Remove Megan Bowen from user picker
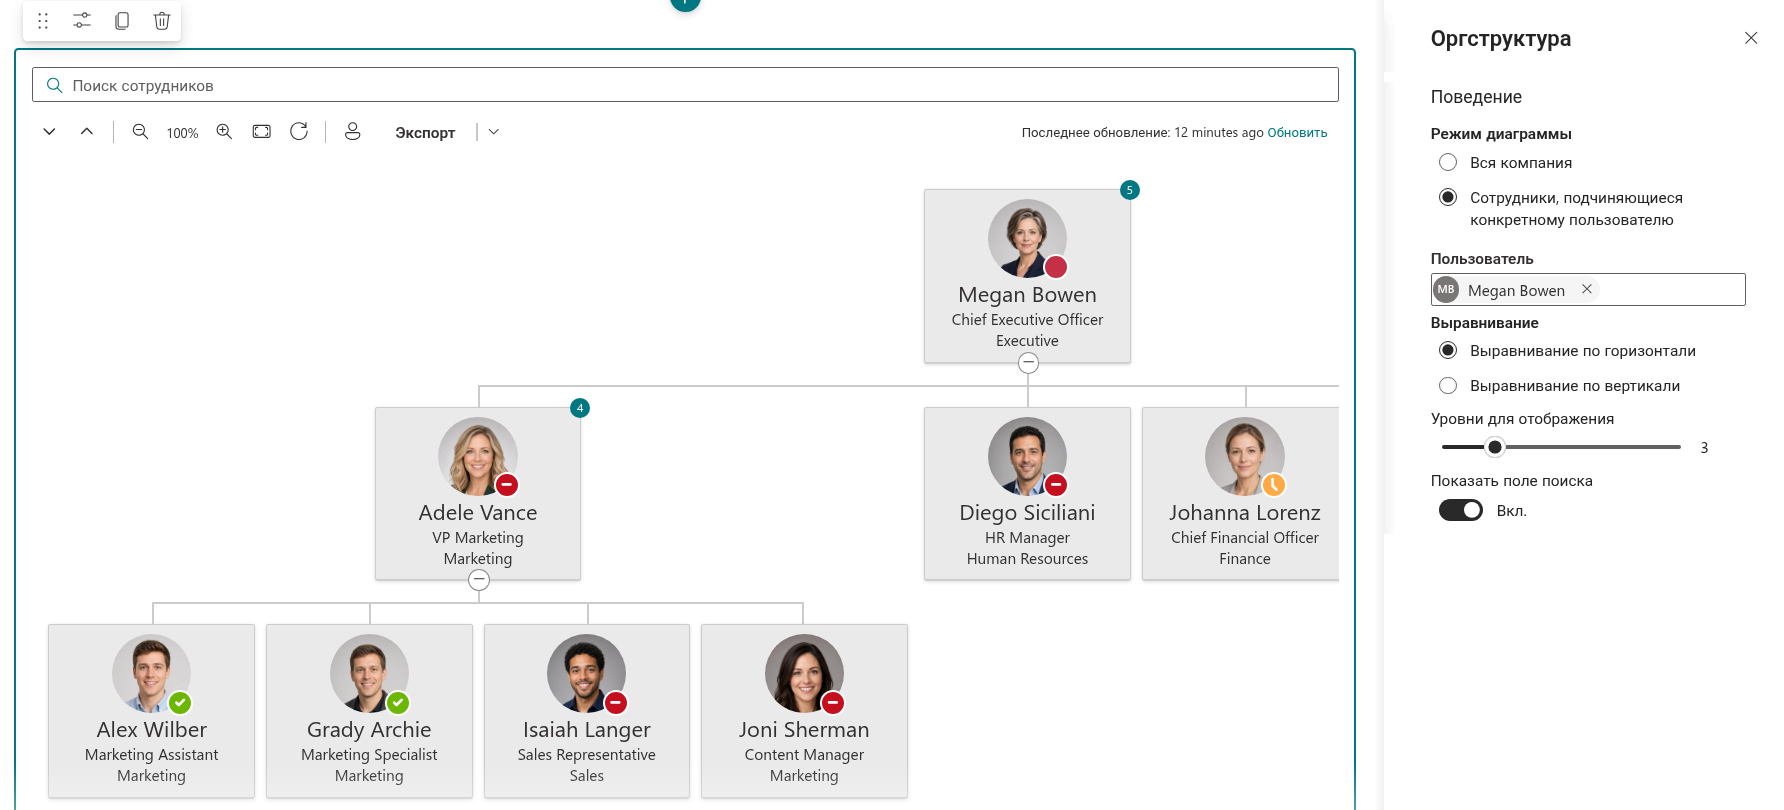The height and width of the screenshot is (810, 1784). 1587,289
